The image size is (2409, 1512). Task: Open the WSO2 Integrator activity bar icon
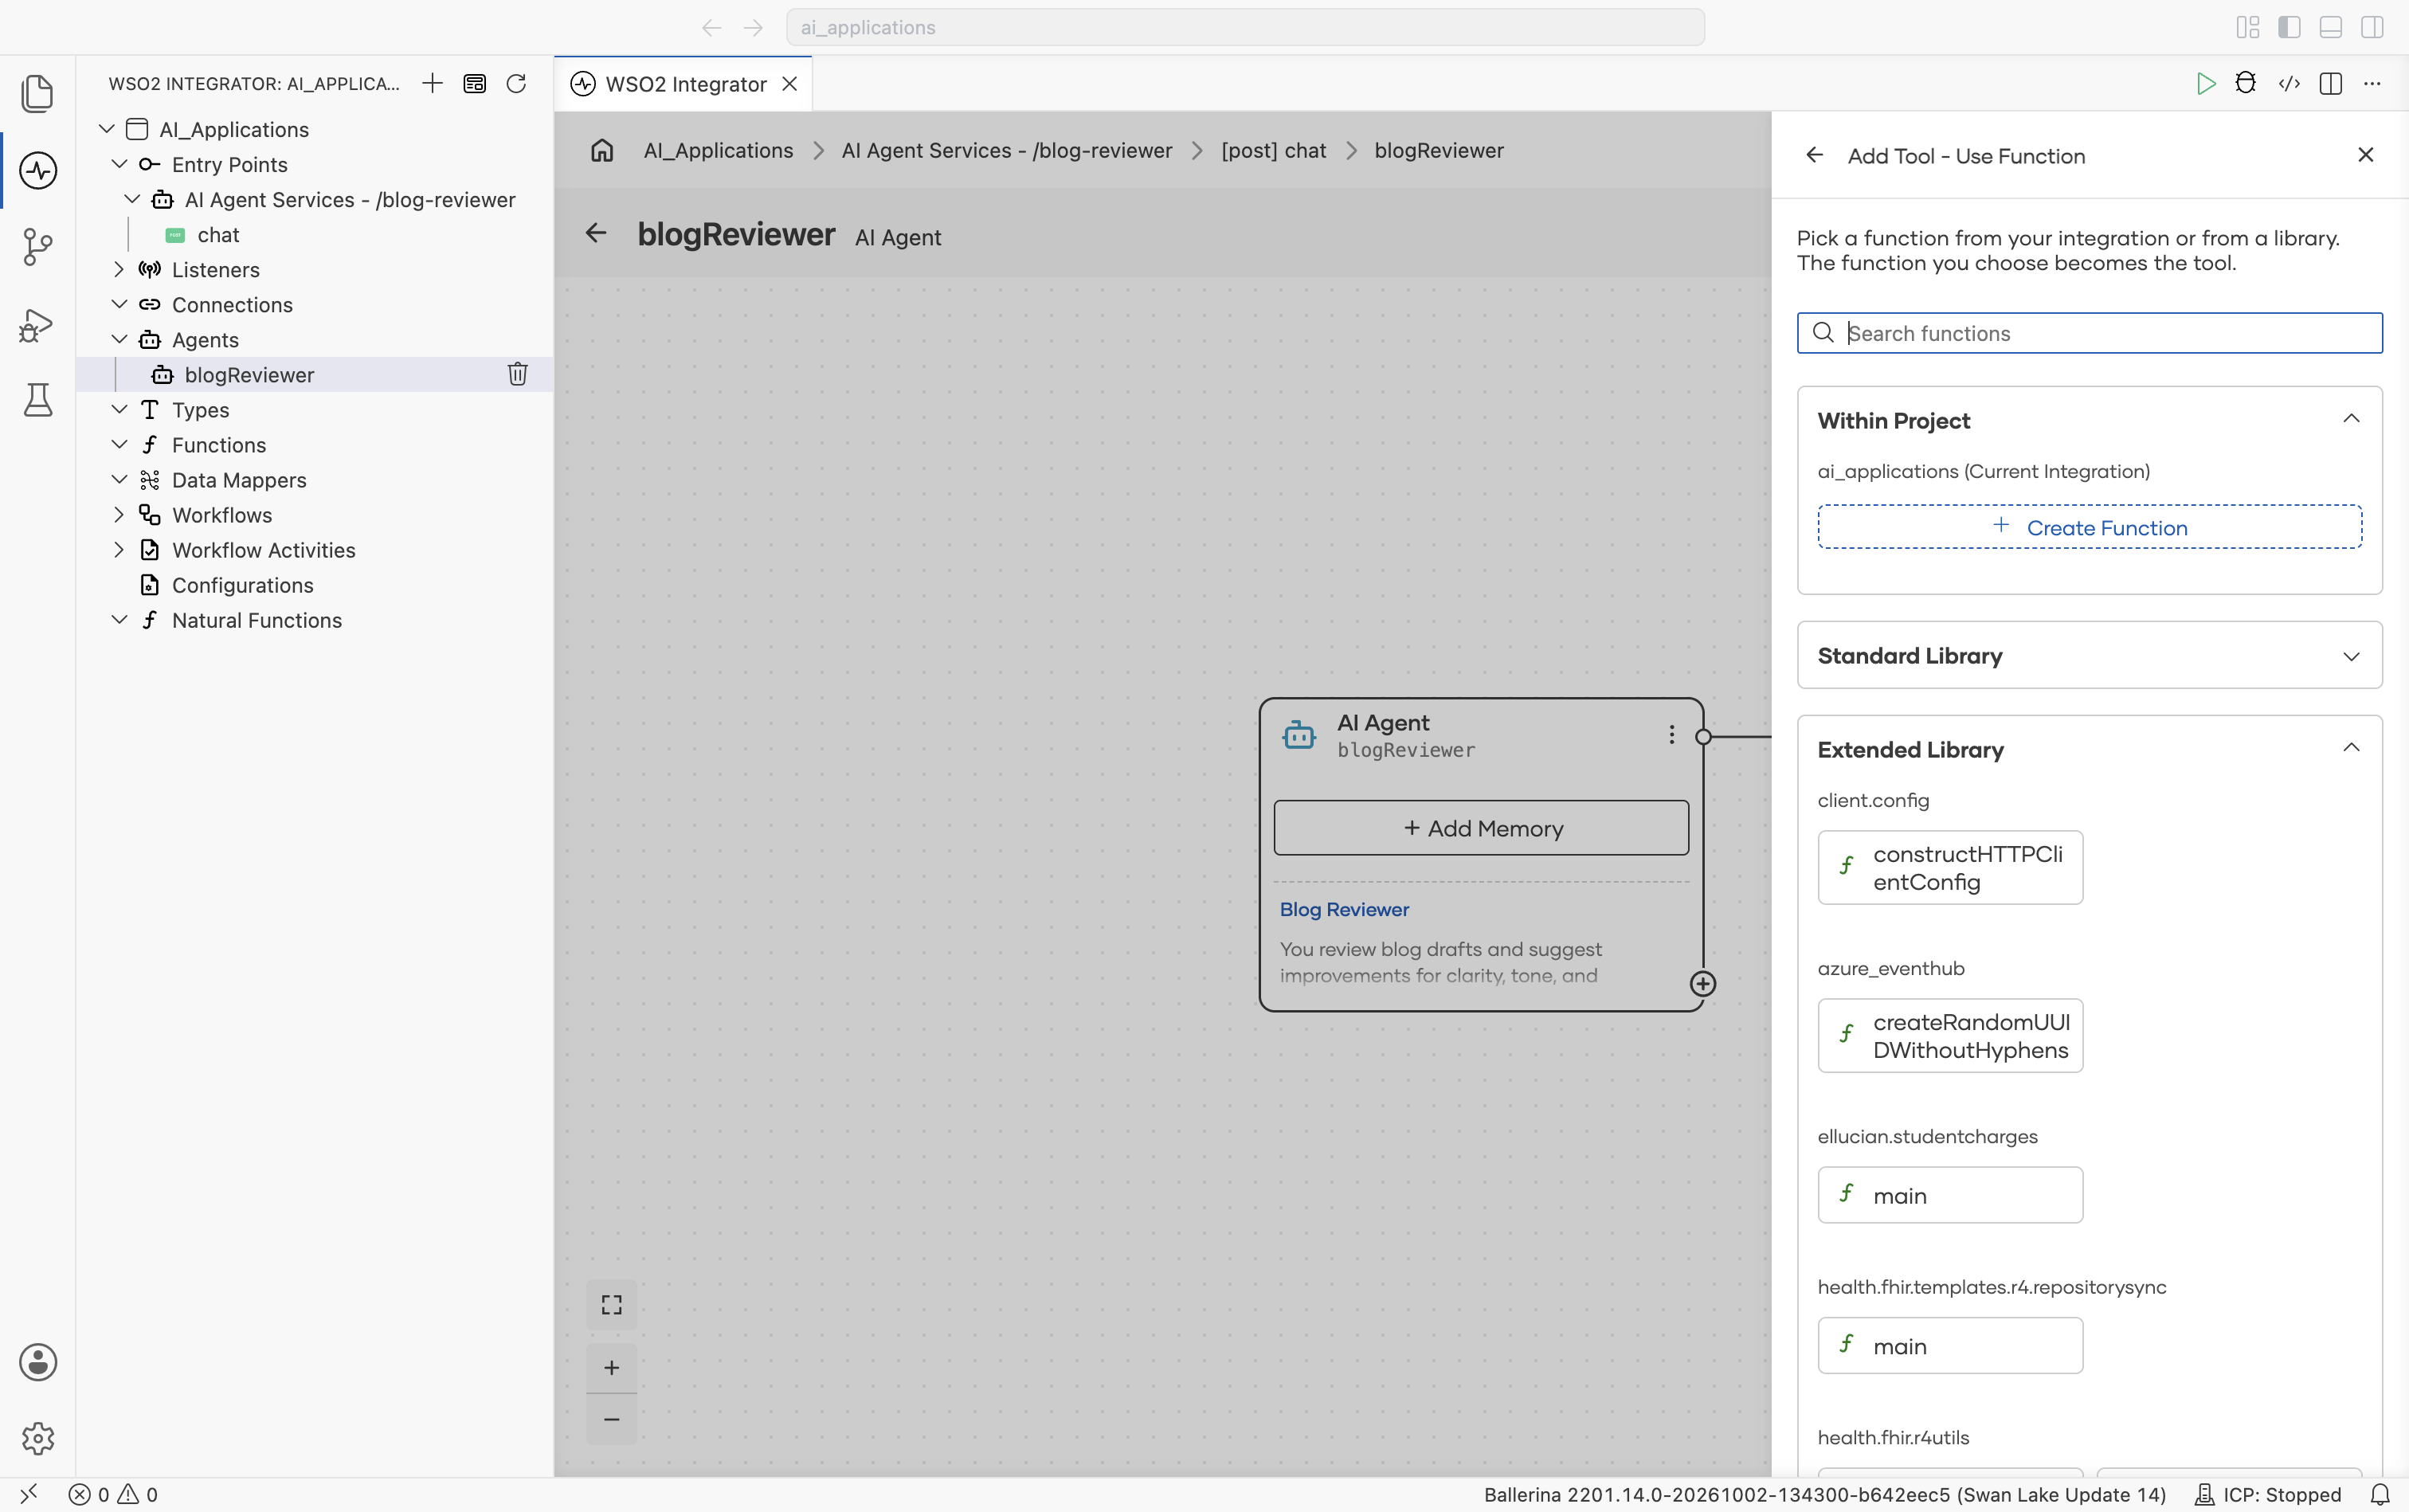point(37,170)
